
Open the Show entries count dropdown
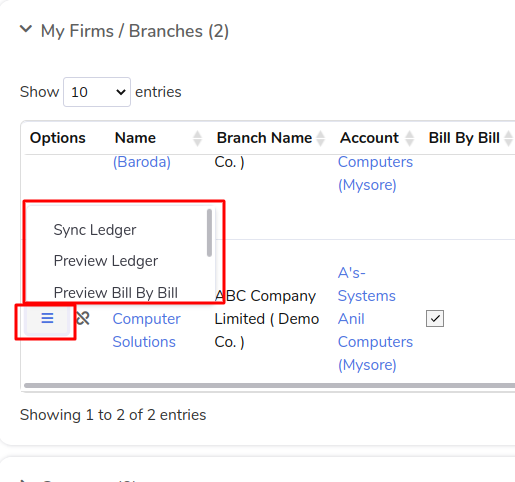[97, 92]
